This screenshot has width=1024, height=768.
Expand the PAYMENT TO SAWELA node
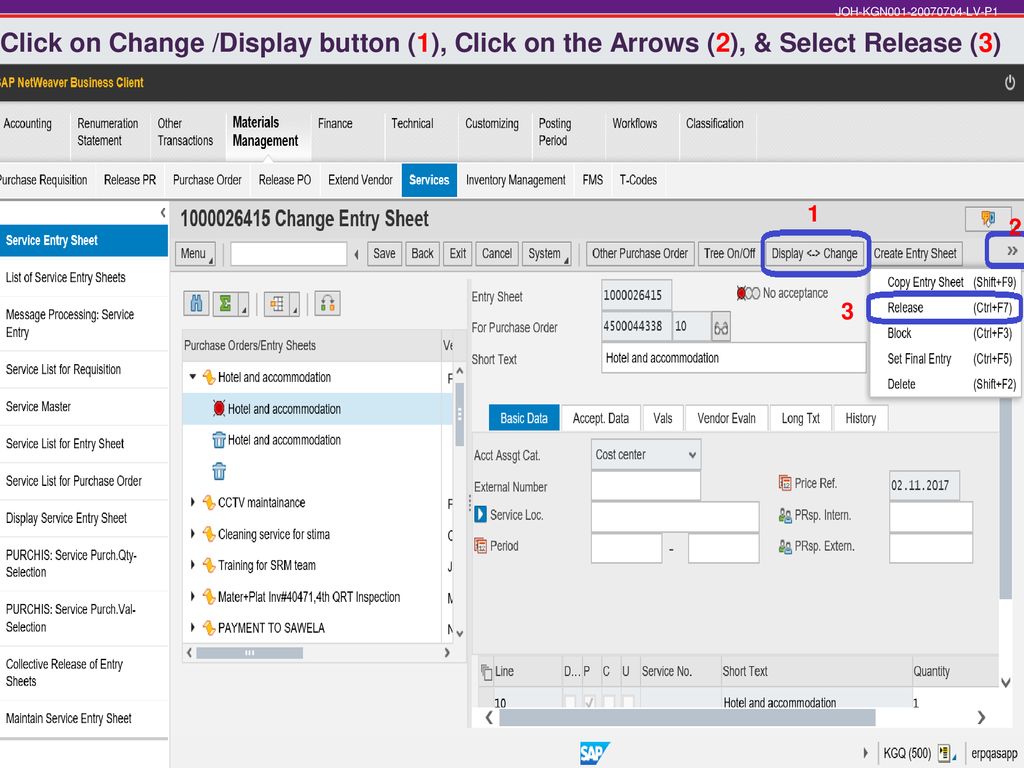pyautogui.click(x=193, y=627)
